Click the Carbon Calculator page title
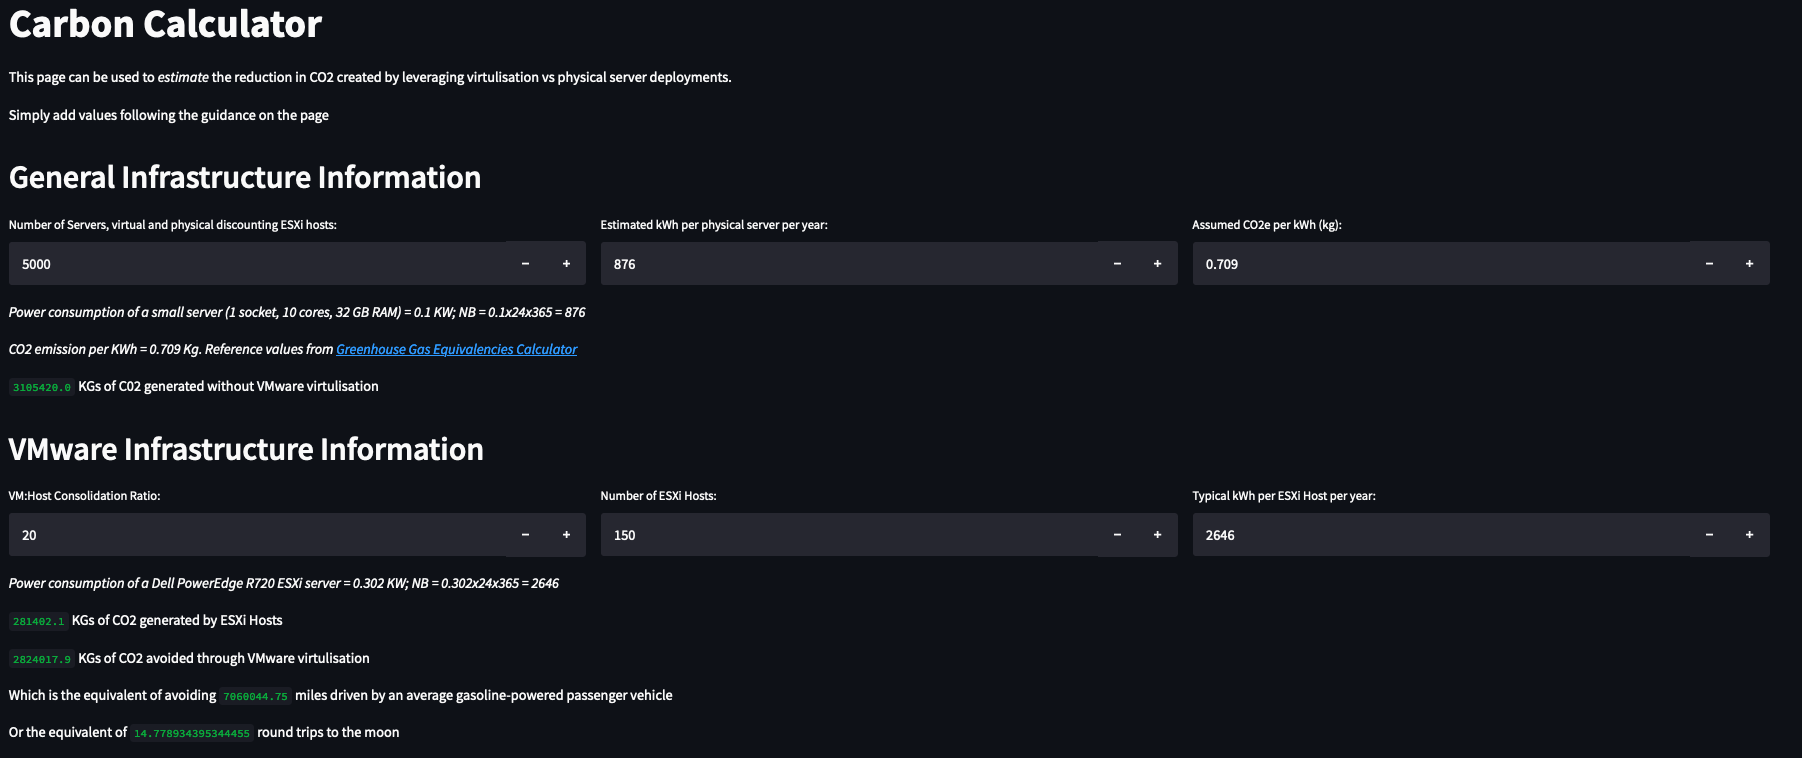 [x=165, y=24]
